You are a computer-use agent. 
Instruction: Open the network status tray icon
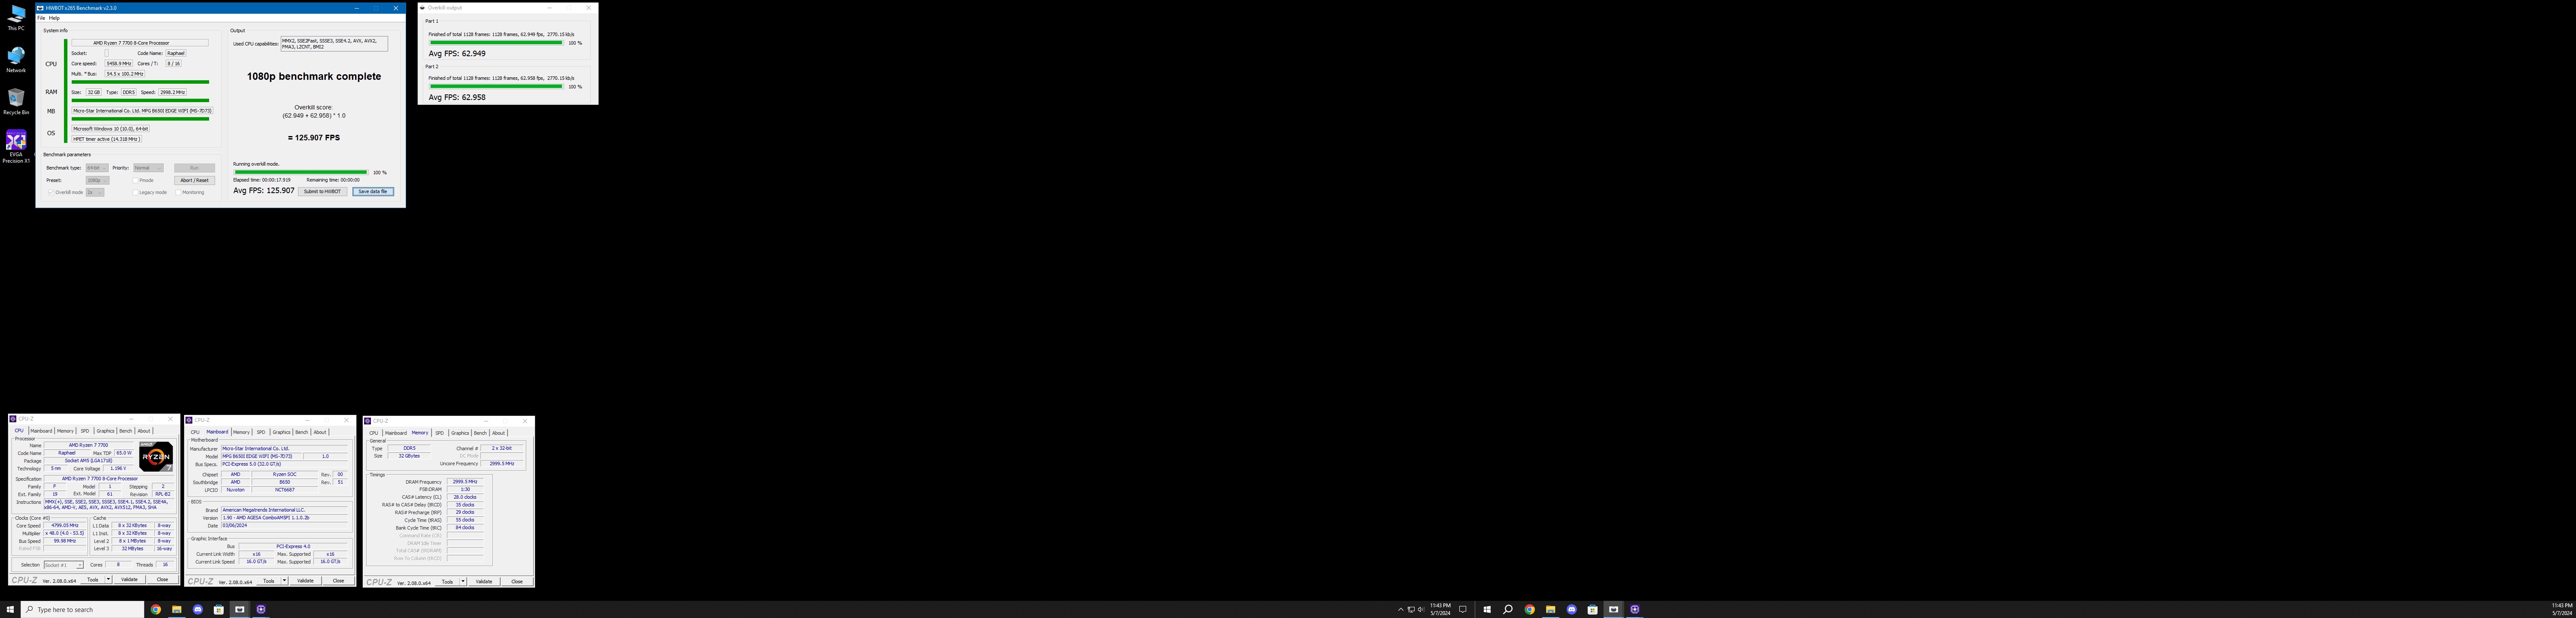click(1411, 609)
